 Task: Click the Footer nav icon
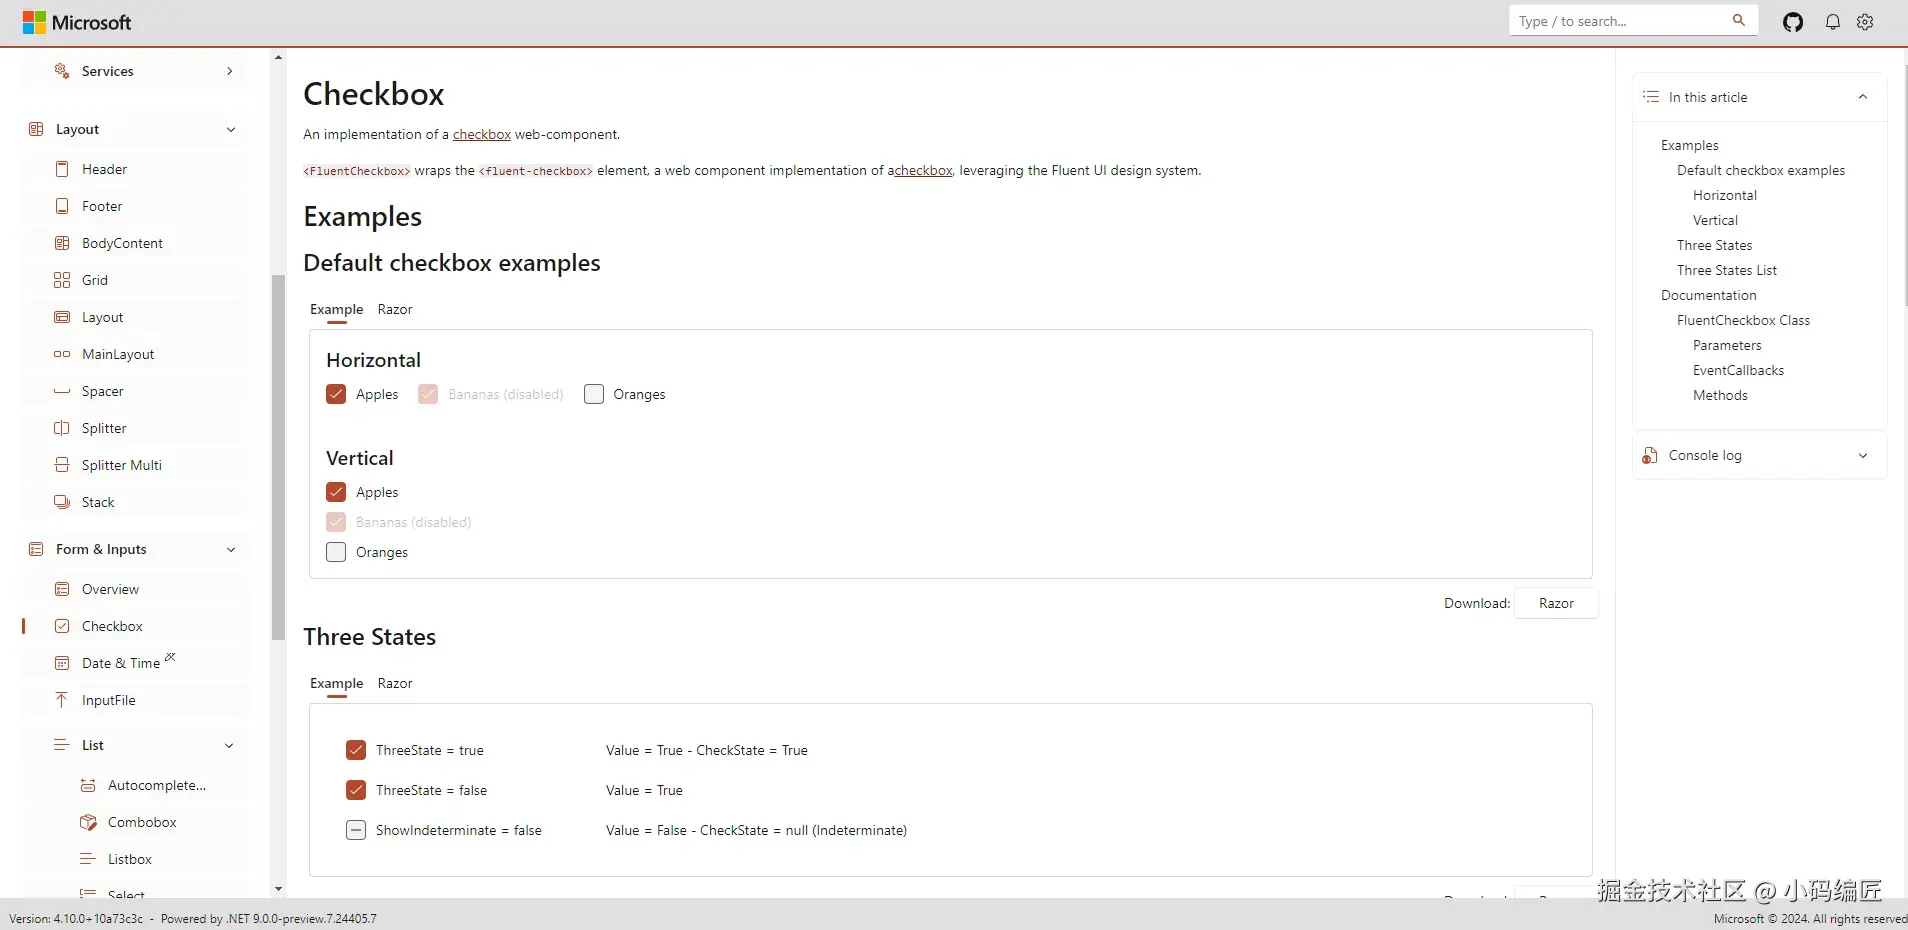[x=62, y=206]
